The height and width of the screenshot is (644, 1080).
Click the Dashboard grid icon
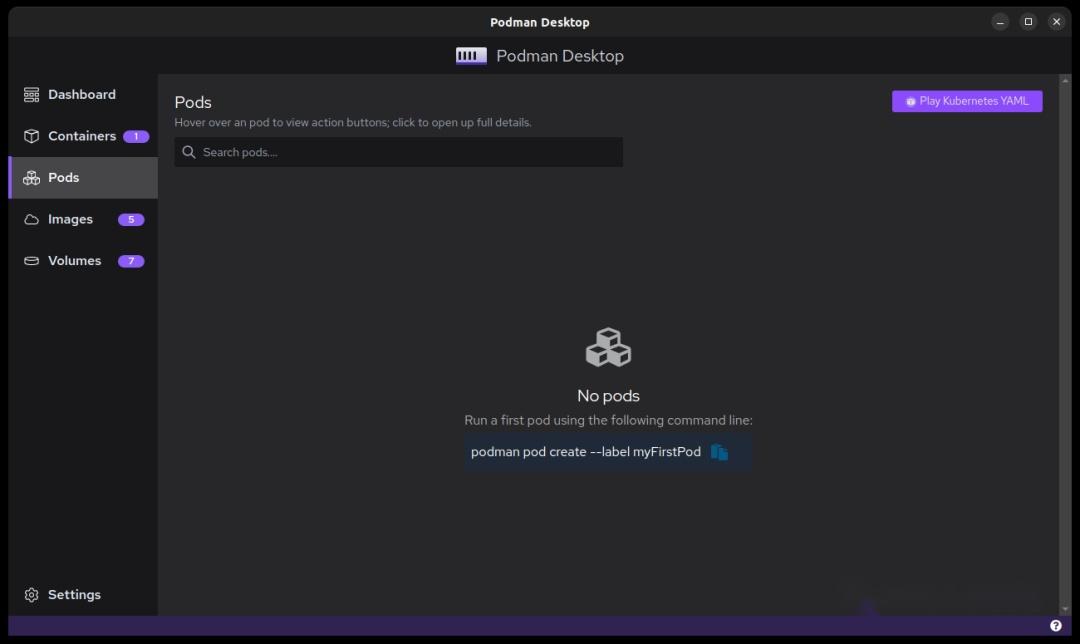coord(30,94)
